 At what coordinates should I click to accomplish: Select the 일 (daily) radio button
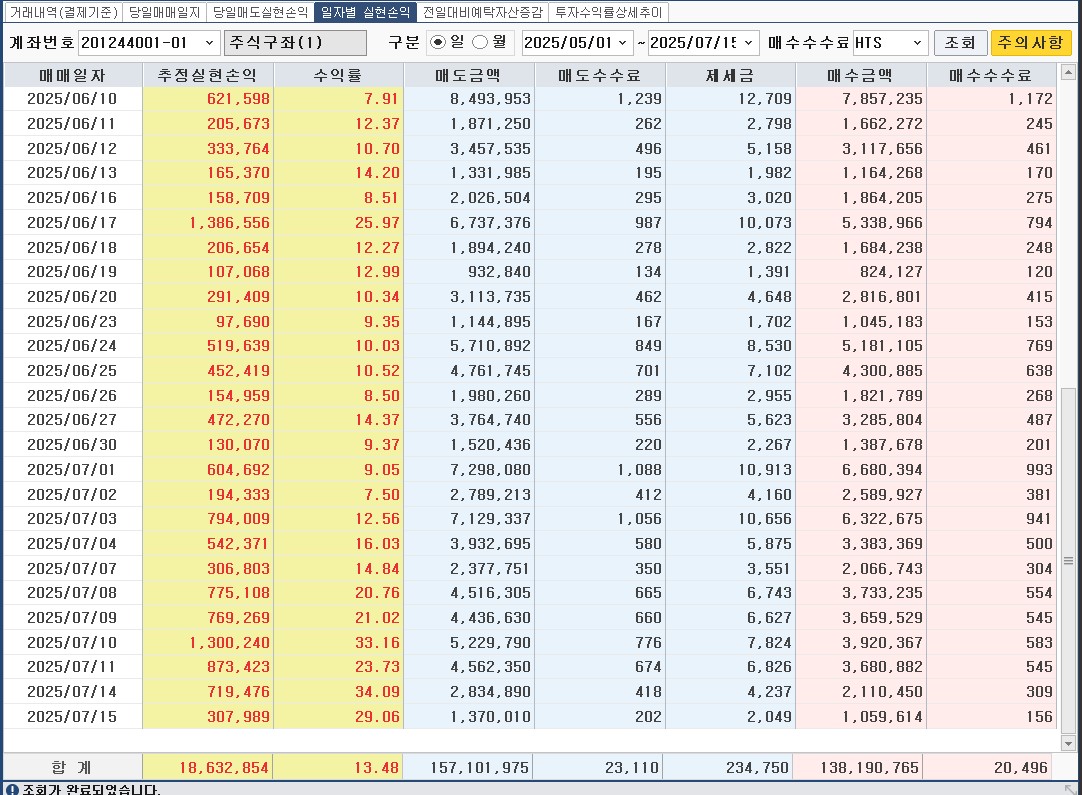[x=438, y=43]
